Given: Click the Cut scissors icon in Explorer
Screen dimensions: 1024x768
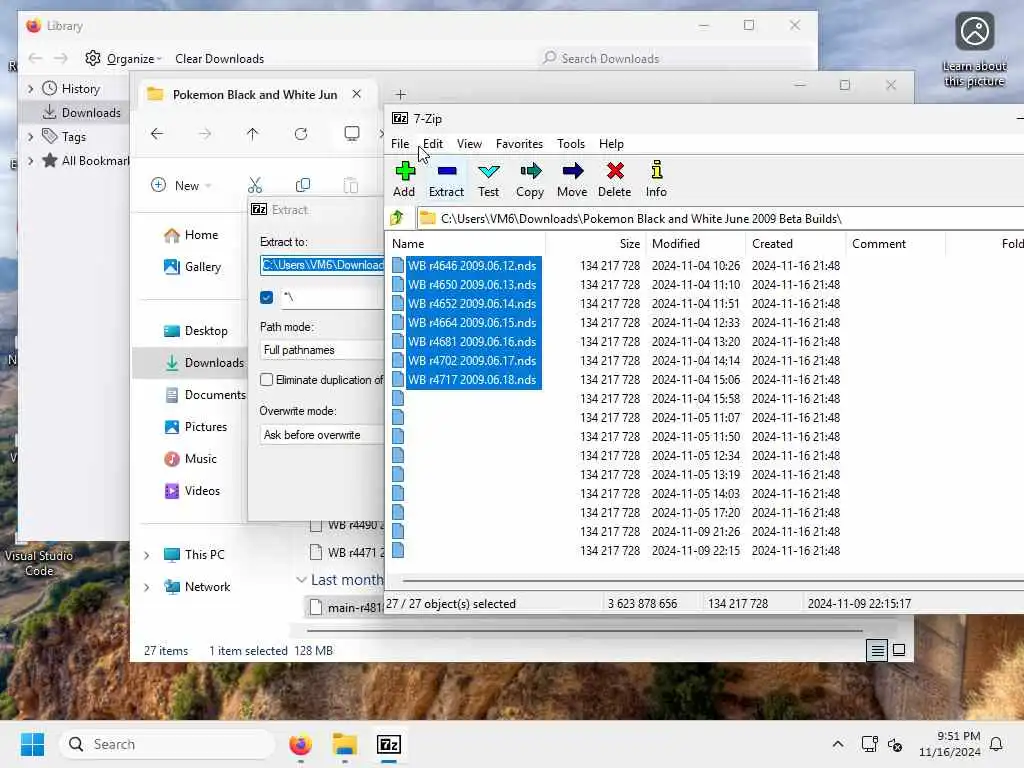Looking at the screenshot, I should pyautogui.click(x=255, y=185).
